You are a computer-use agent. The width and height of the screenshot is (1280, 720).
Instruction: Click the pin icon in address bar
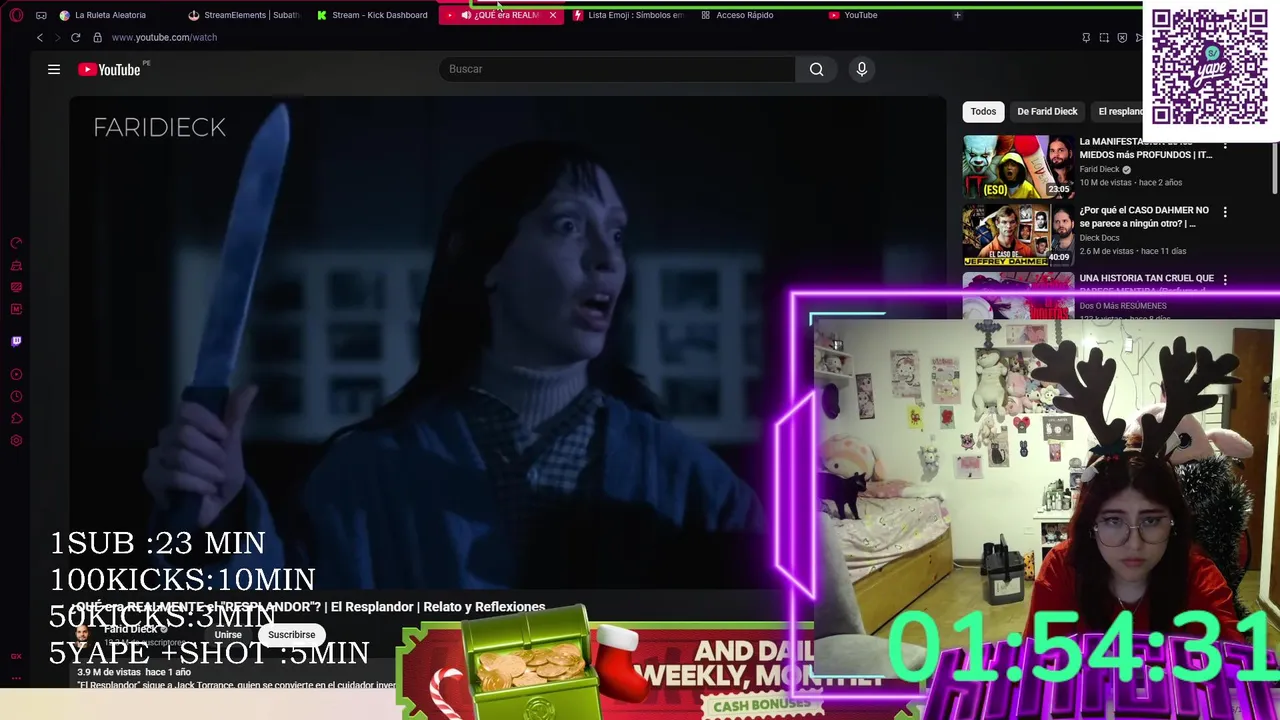click(x=1086, y=38)
